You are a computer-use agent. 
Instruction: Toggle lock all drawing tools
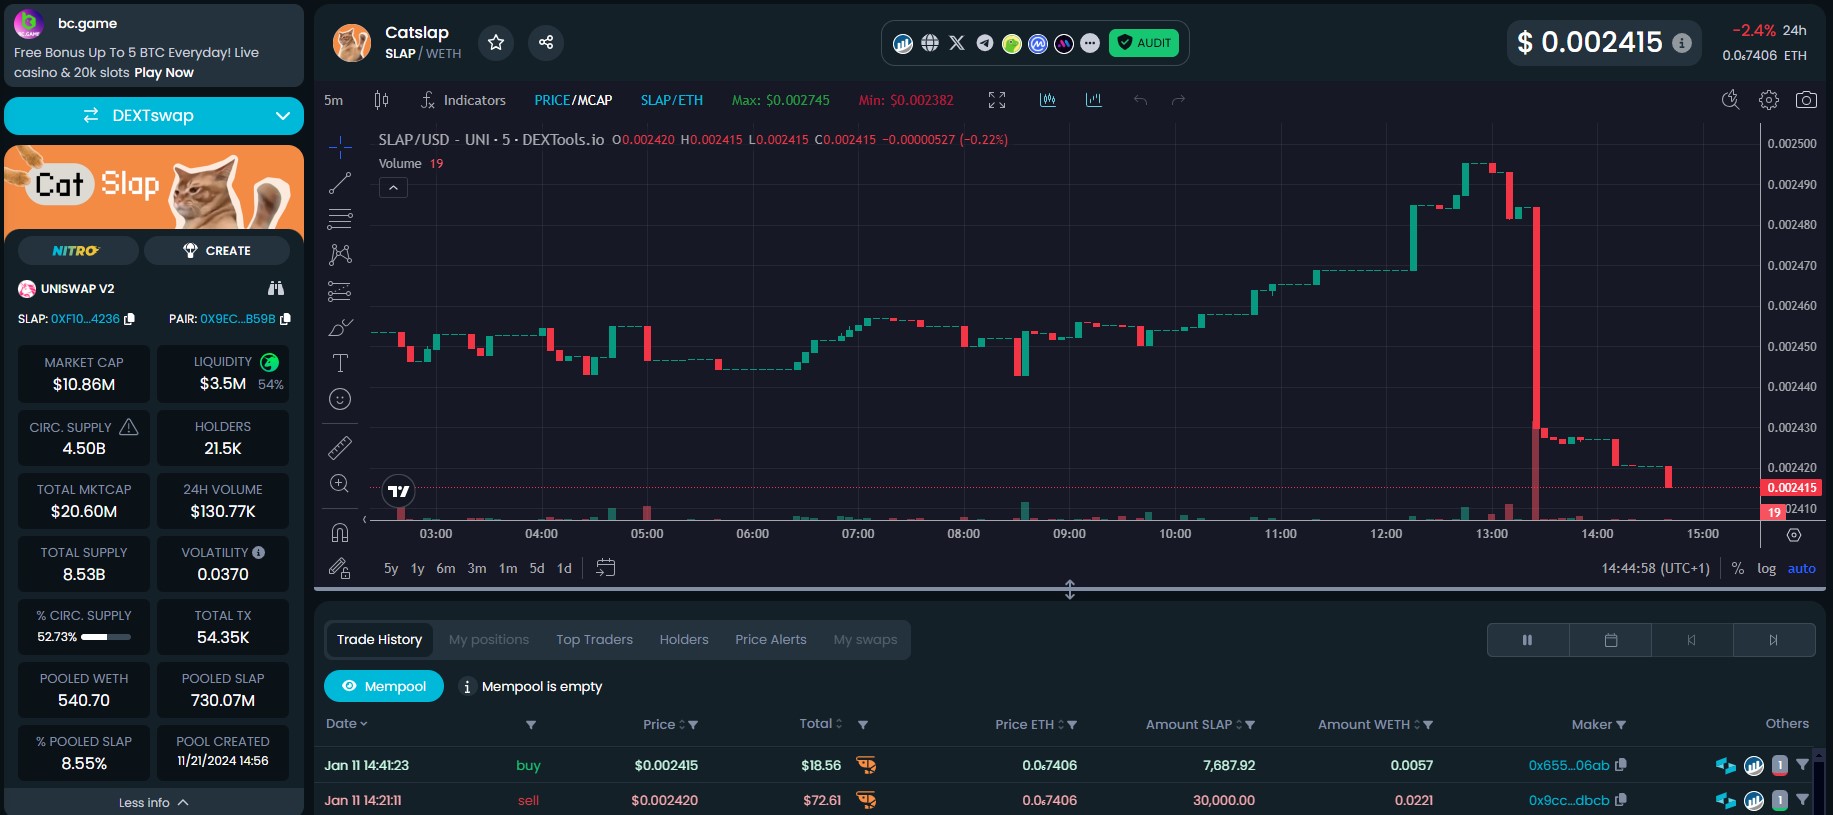340,568
